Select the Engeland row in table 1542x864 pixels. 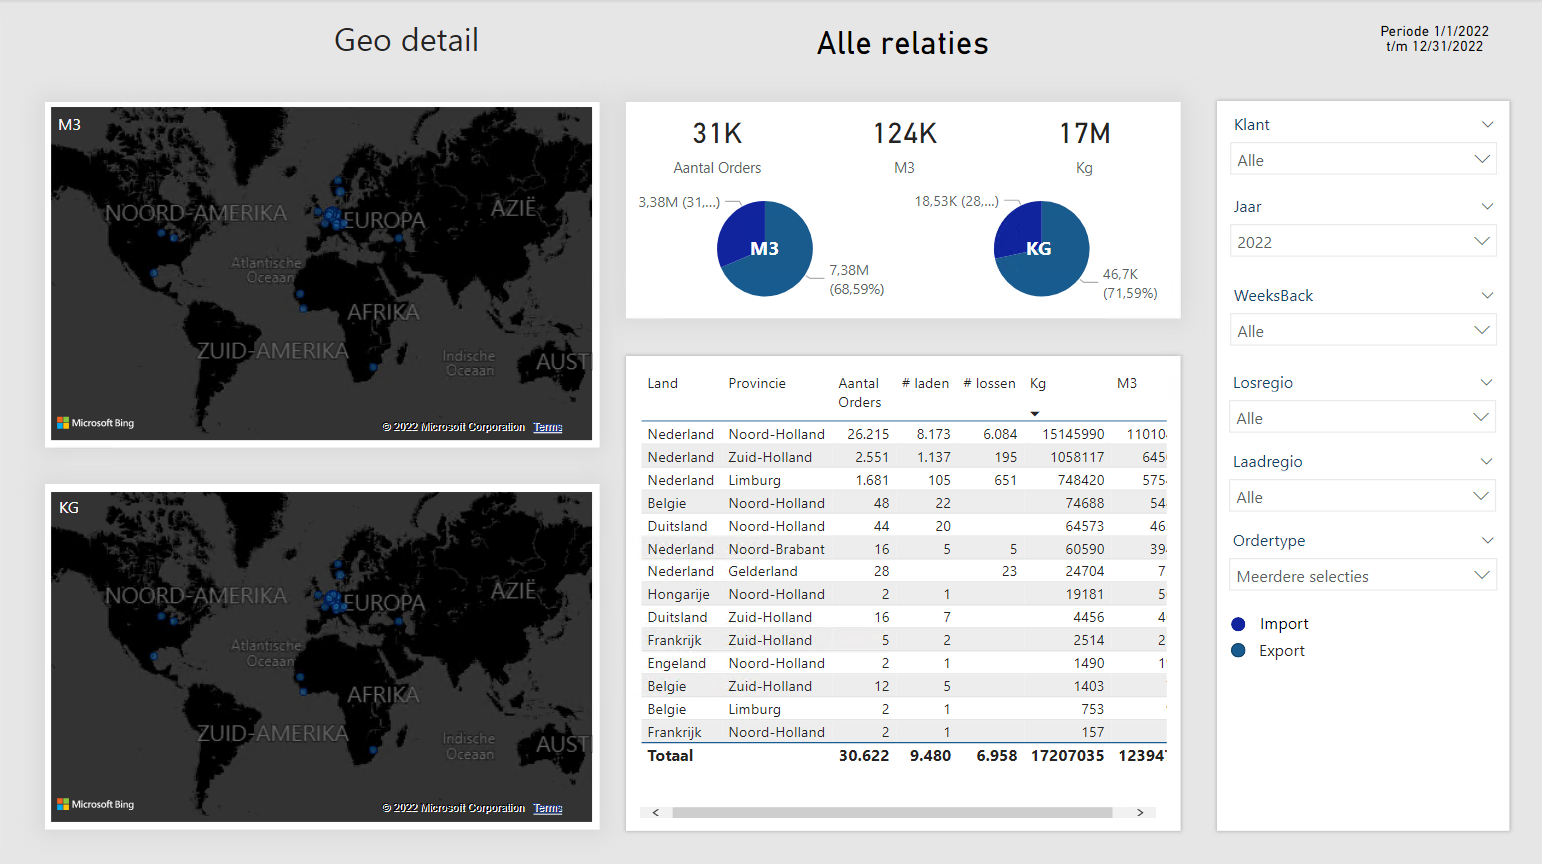click(x=904, y=663)
